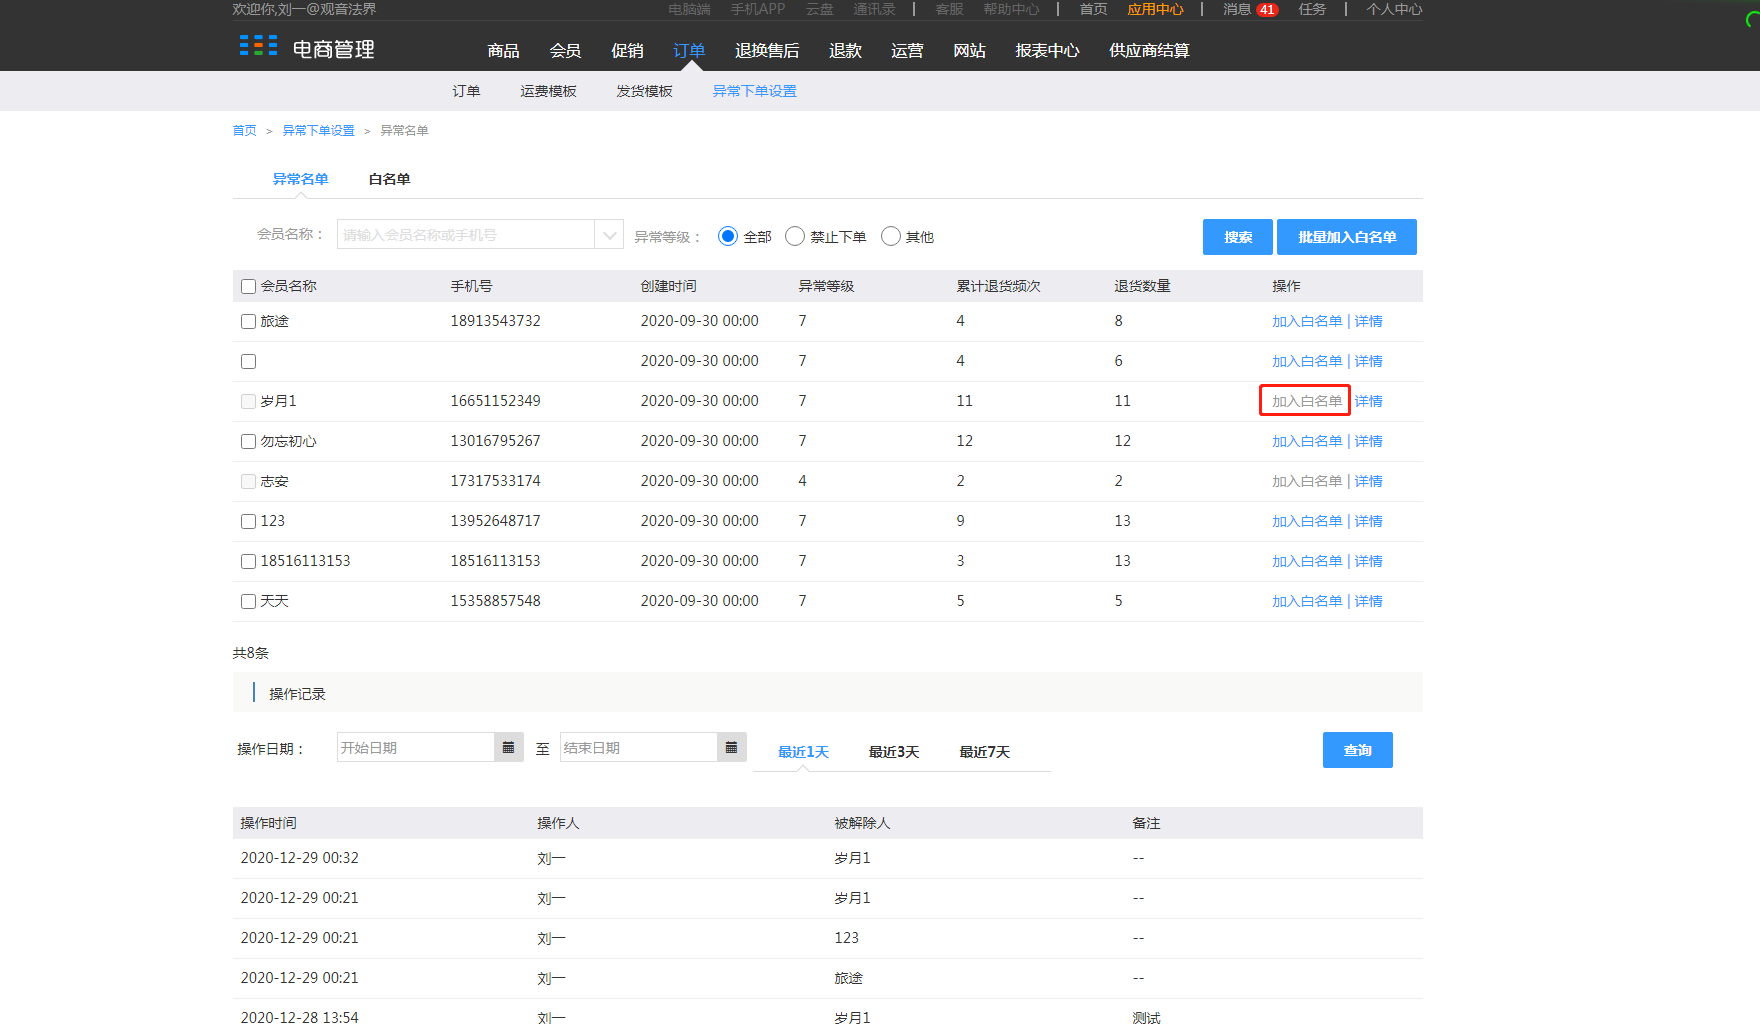This screenshot has width=1760, height=1024.
Task: Switch to the 白名单 tab
Action: pos(389,179)
